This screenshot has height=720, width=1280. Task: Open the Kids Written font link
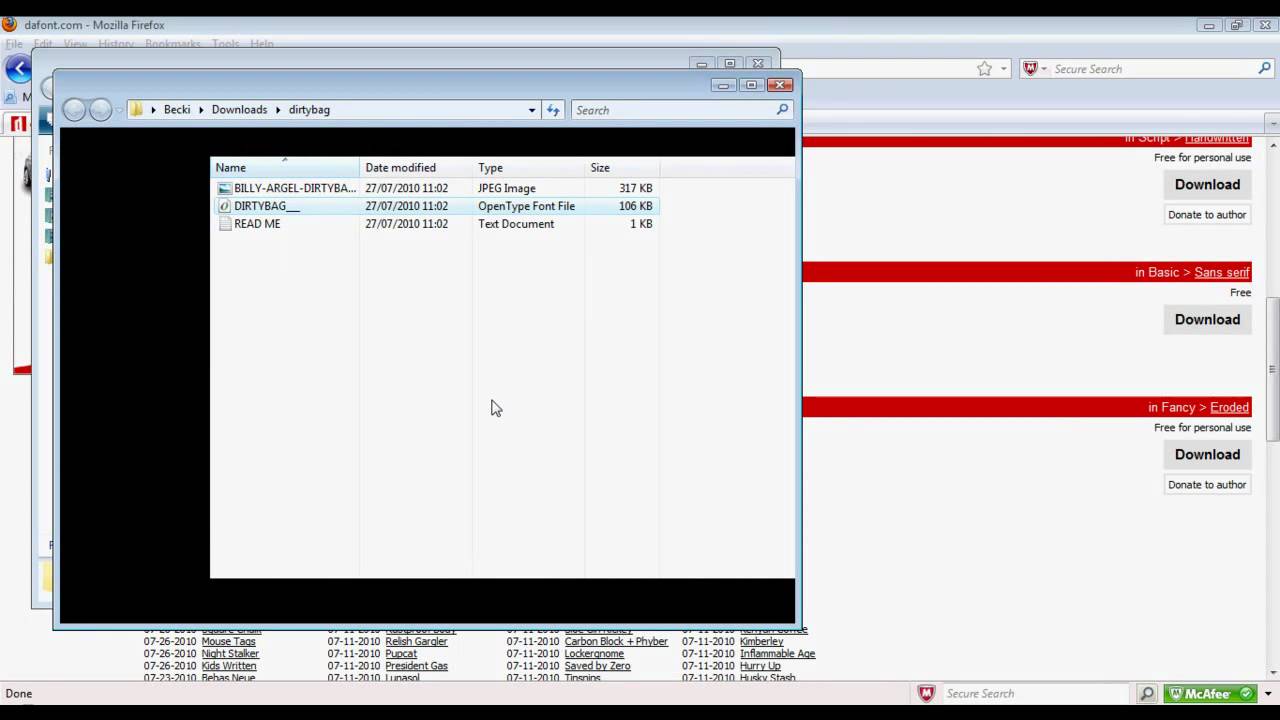pyautogui.click(x=229, y=666)
